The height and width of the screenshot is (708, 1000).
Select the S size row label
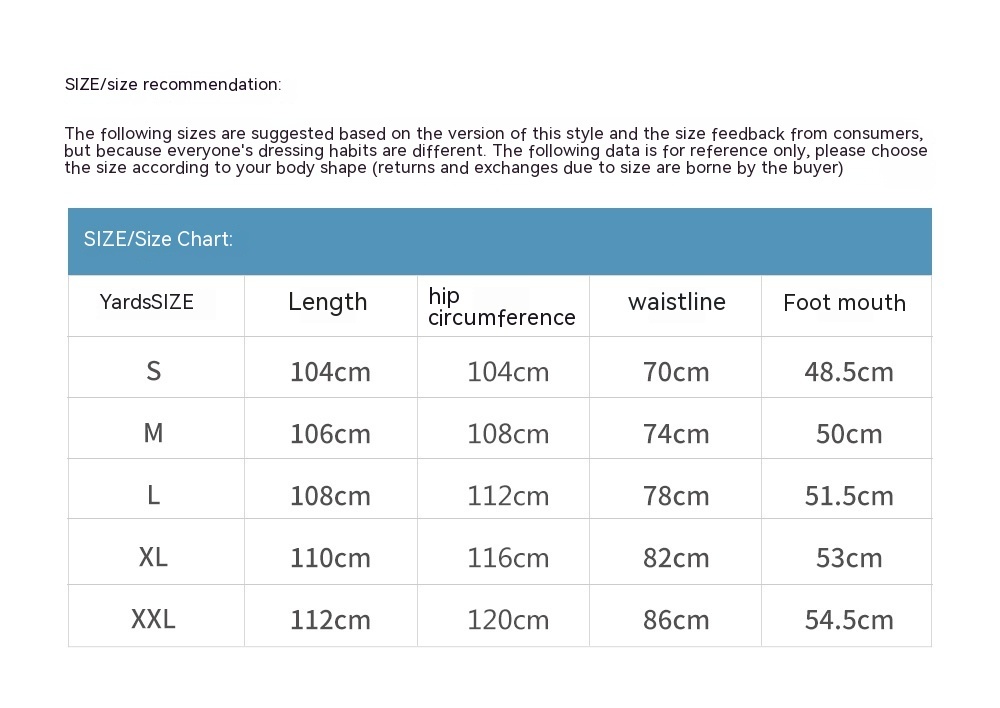pos(153,371)
